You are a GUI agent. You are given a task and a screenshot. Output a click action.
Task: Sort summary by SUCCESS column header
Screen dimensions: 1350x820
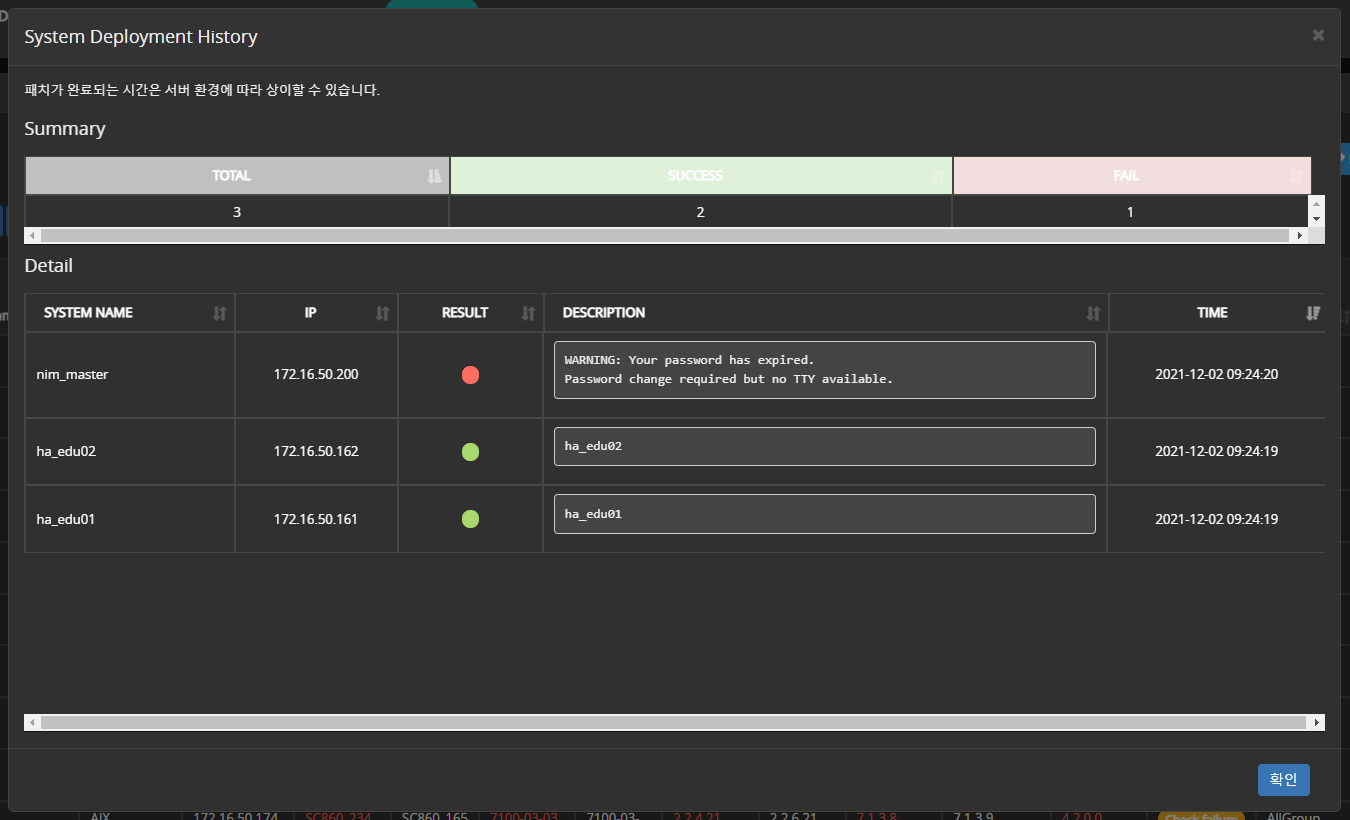tap(695, 176)
